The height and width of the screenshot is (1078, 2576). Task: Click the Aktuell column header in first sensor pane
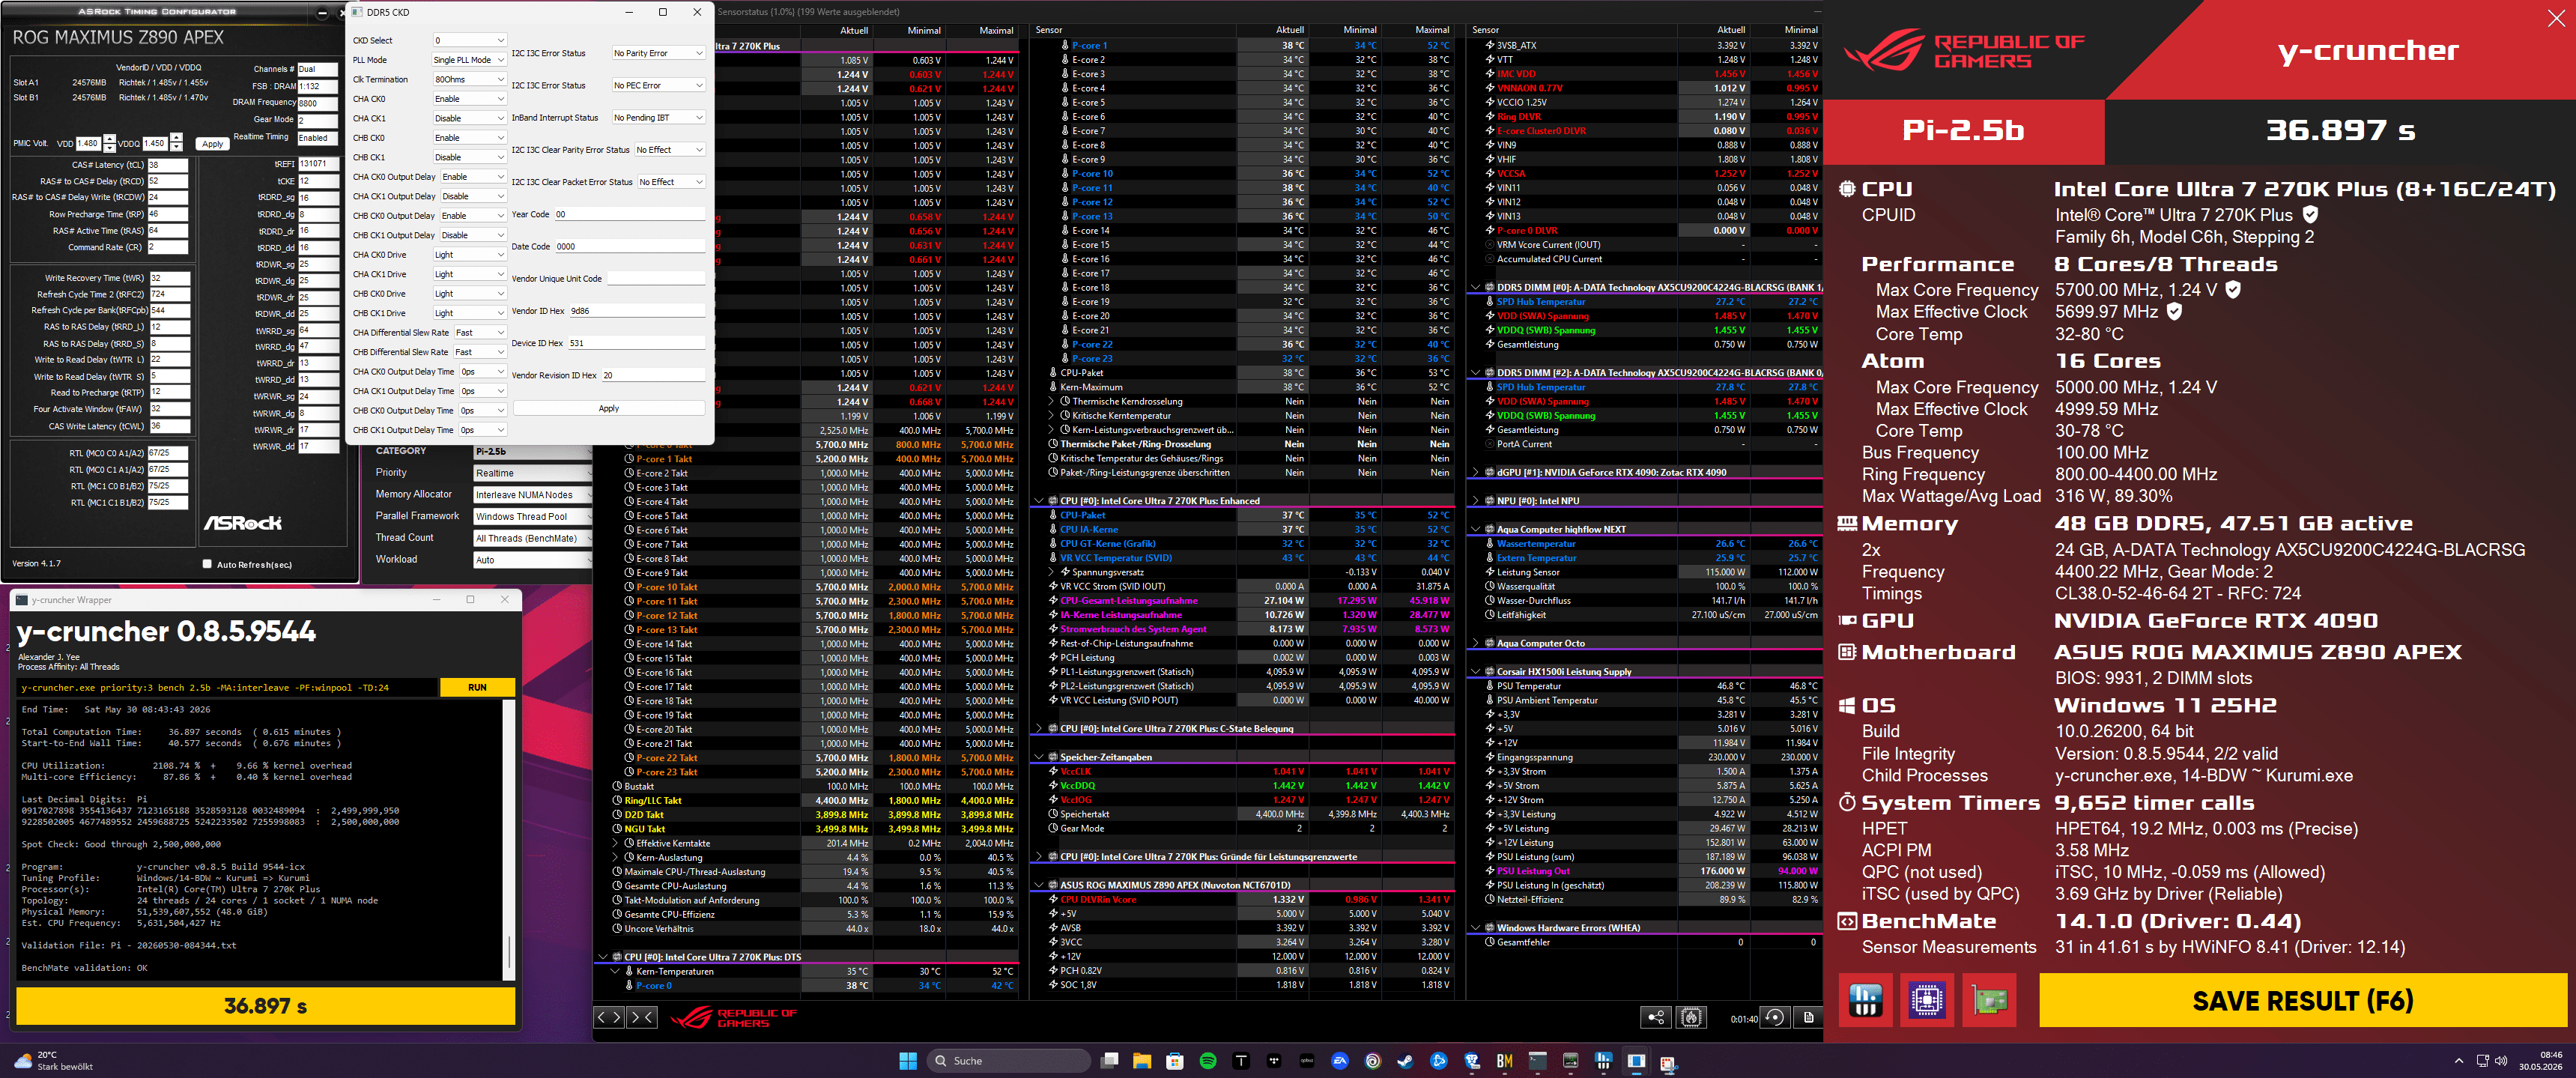[853, 31]
